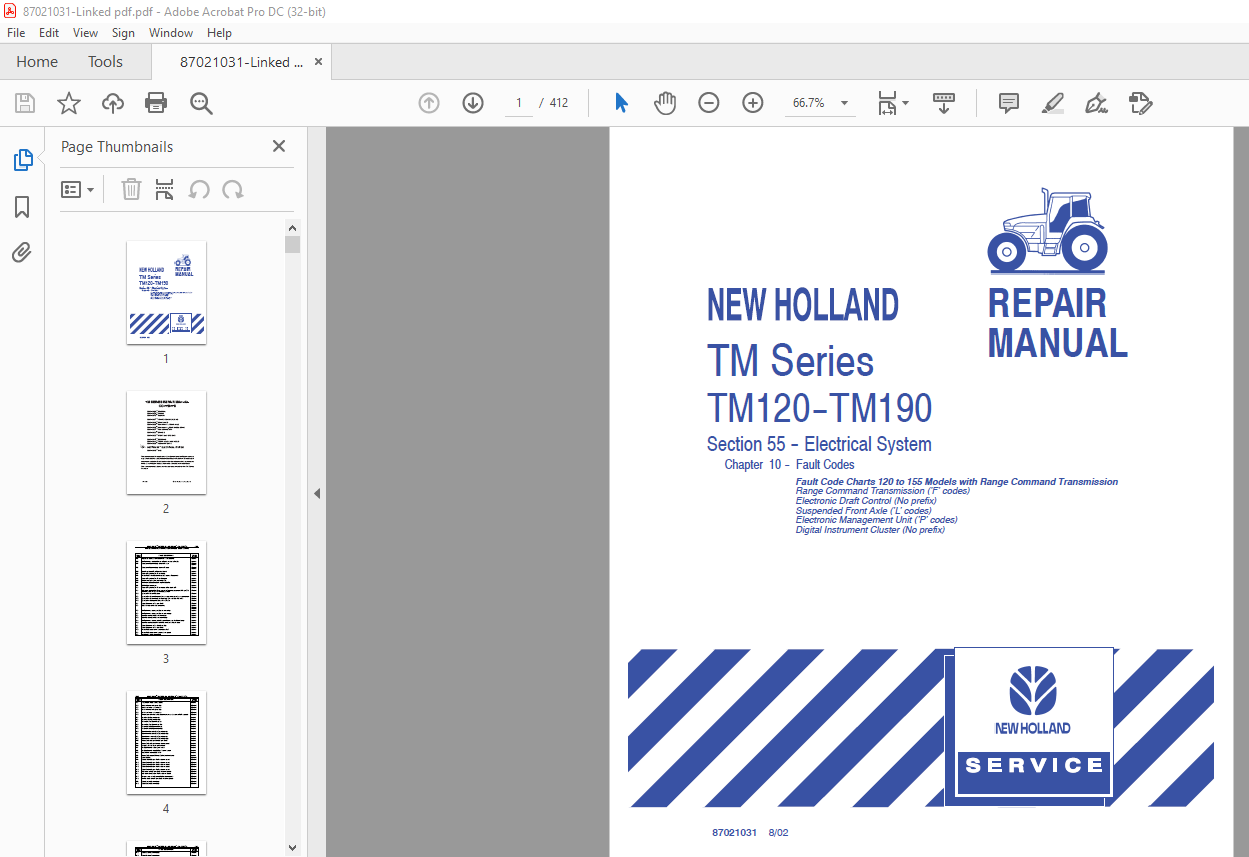Rotate page clockwise
Image resolution: width=1249 pixels, height=857 pixels.
click(x=233, y=189)
